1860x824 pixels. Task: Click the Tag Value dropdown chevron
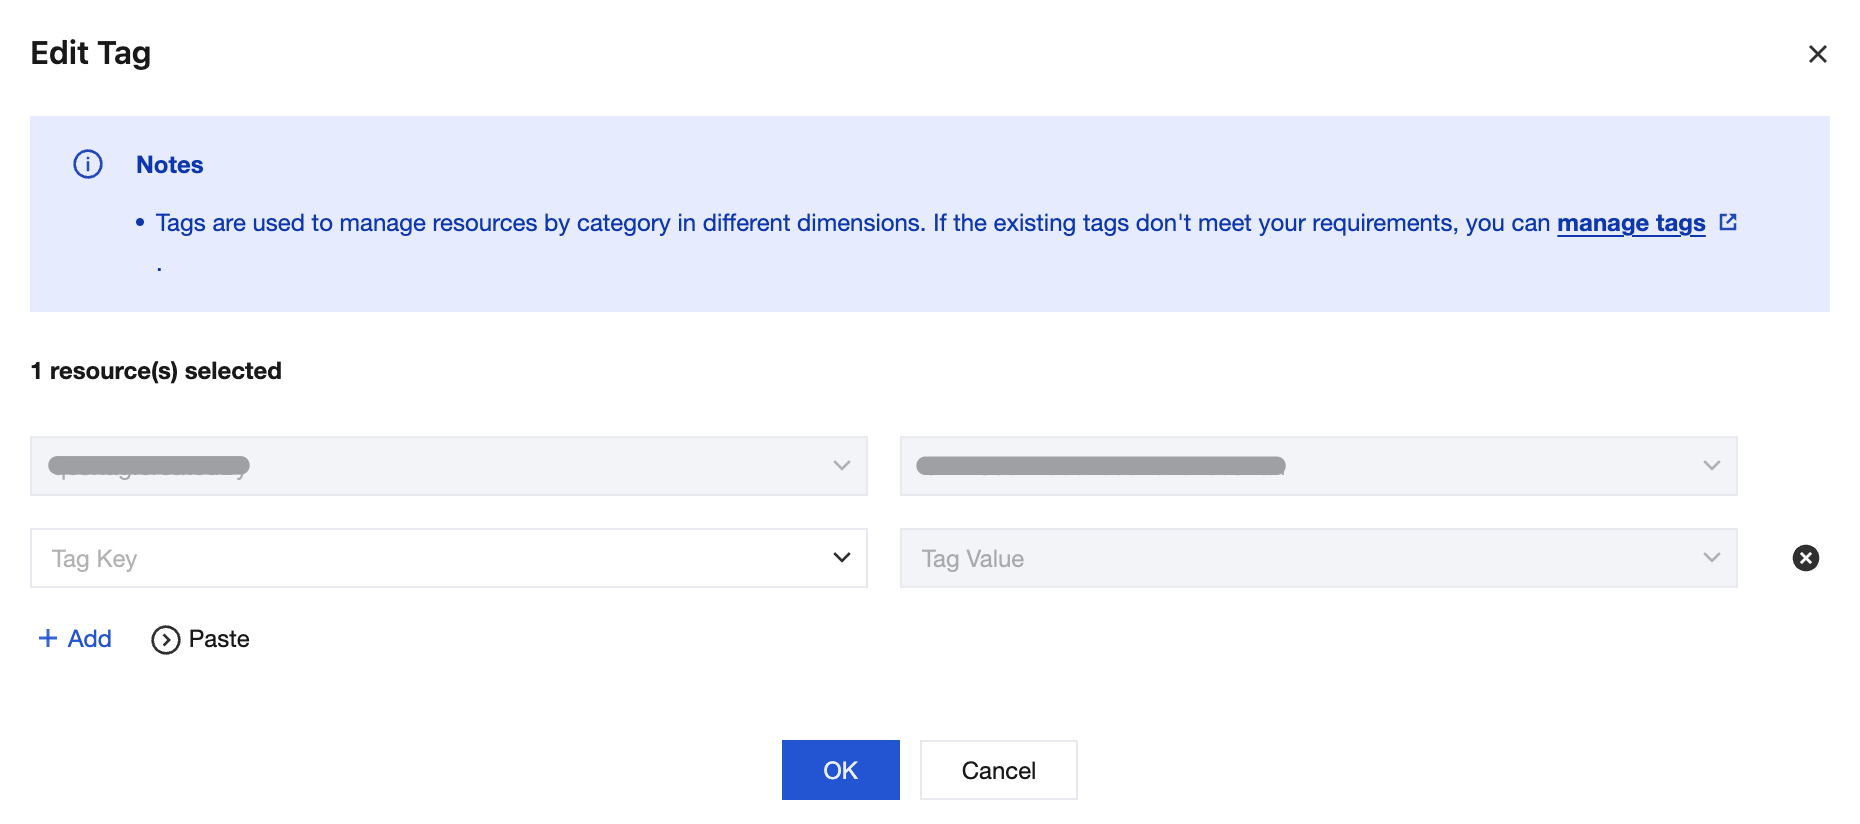[x=1711, y=558]
